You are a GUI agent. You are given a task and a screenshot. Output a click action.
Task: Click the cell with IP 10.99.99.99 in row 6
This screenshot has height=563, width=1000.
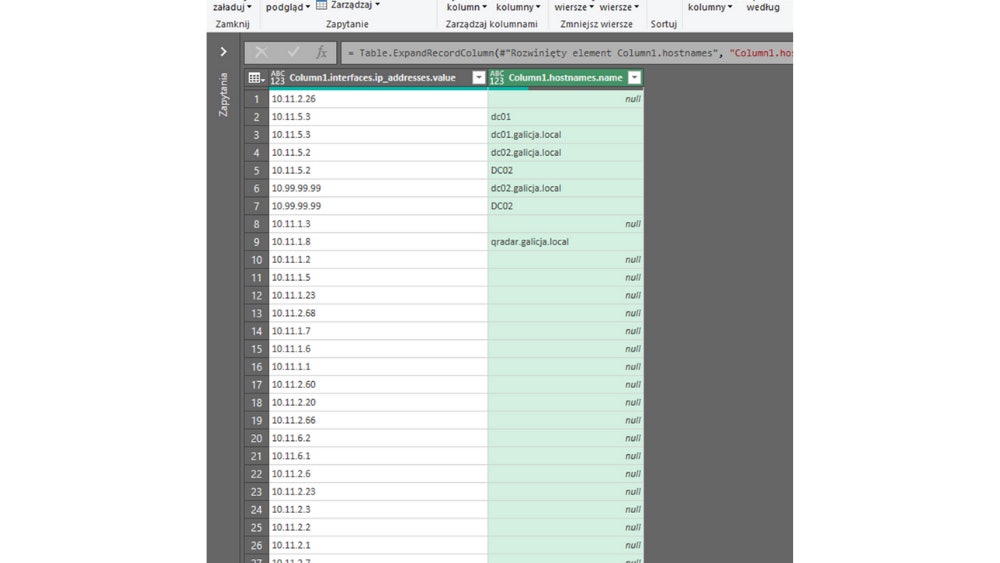tap(378, 188)
